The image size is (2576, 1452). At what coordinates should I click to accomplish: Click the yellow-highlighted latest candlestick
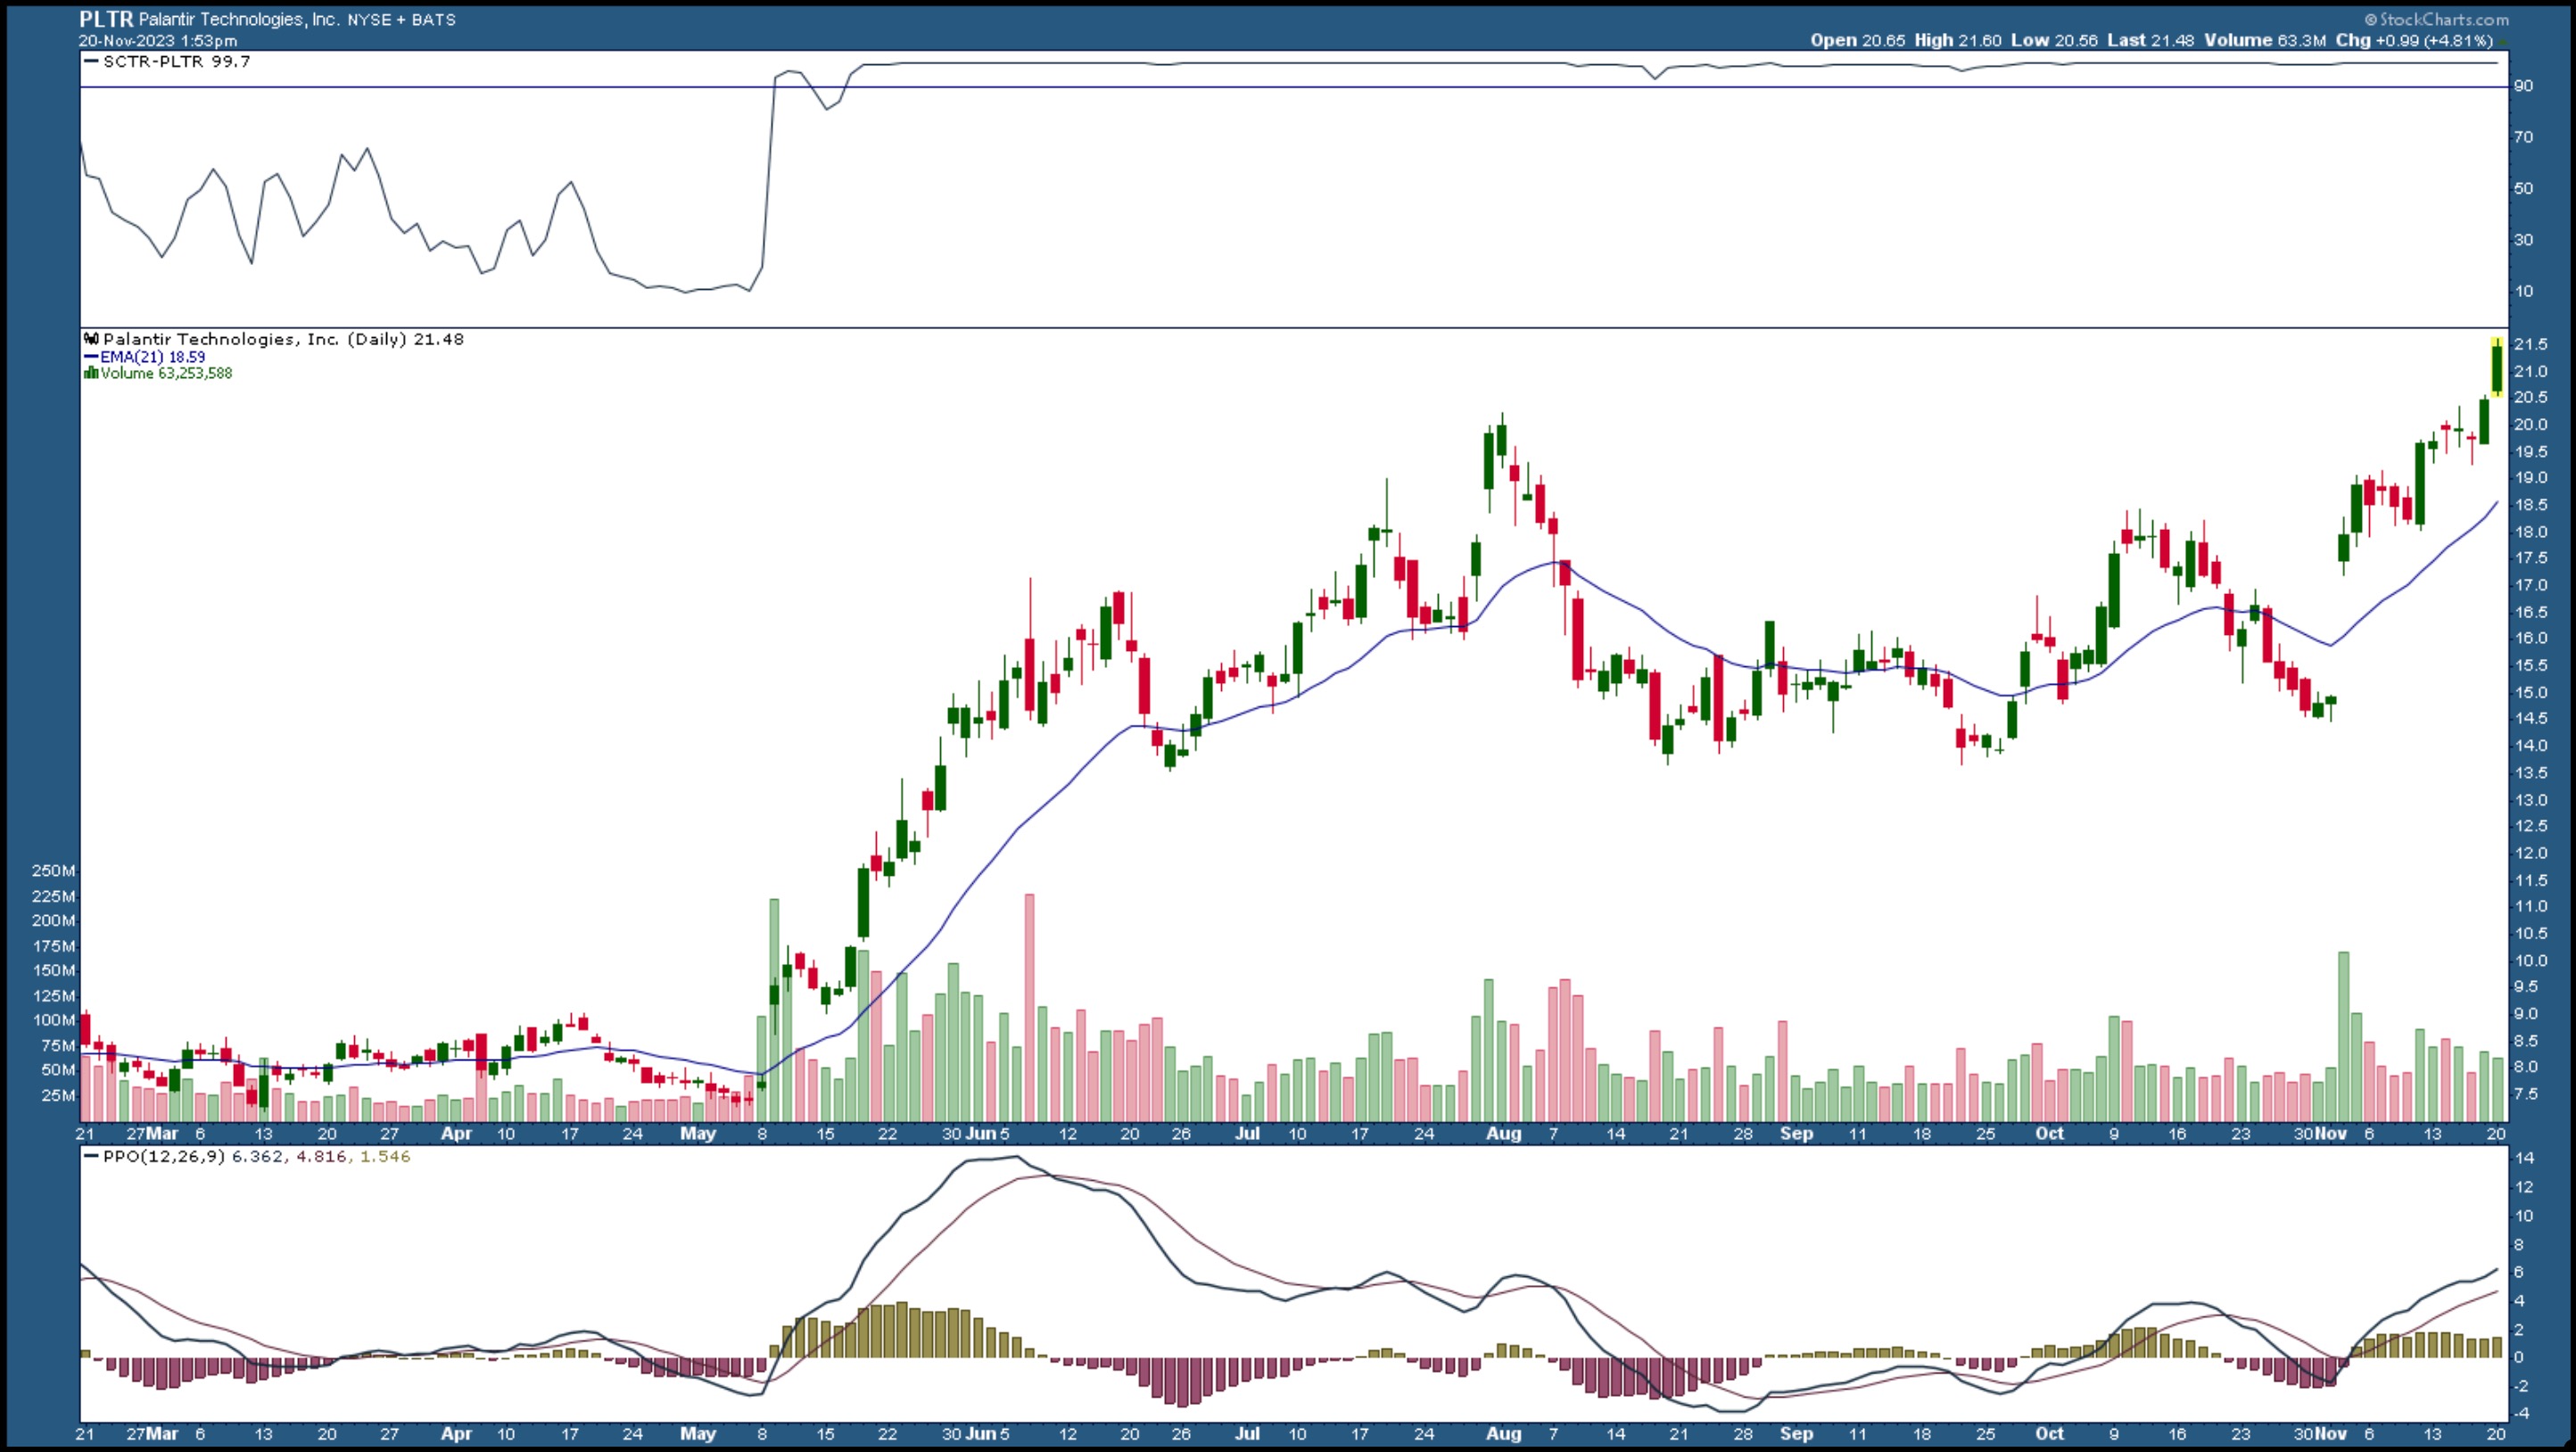pyautogui.click(x=2497, y=368)
